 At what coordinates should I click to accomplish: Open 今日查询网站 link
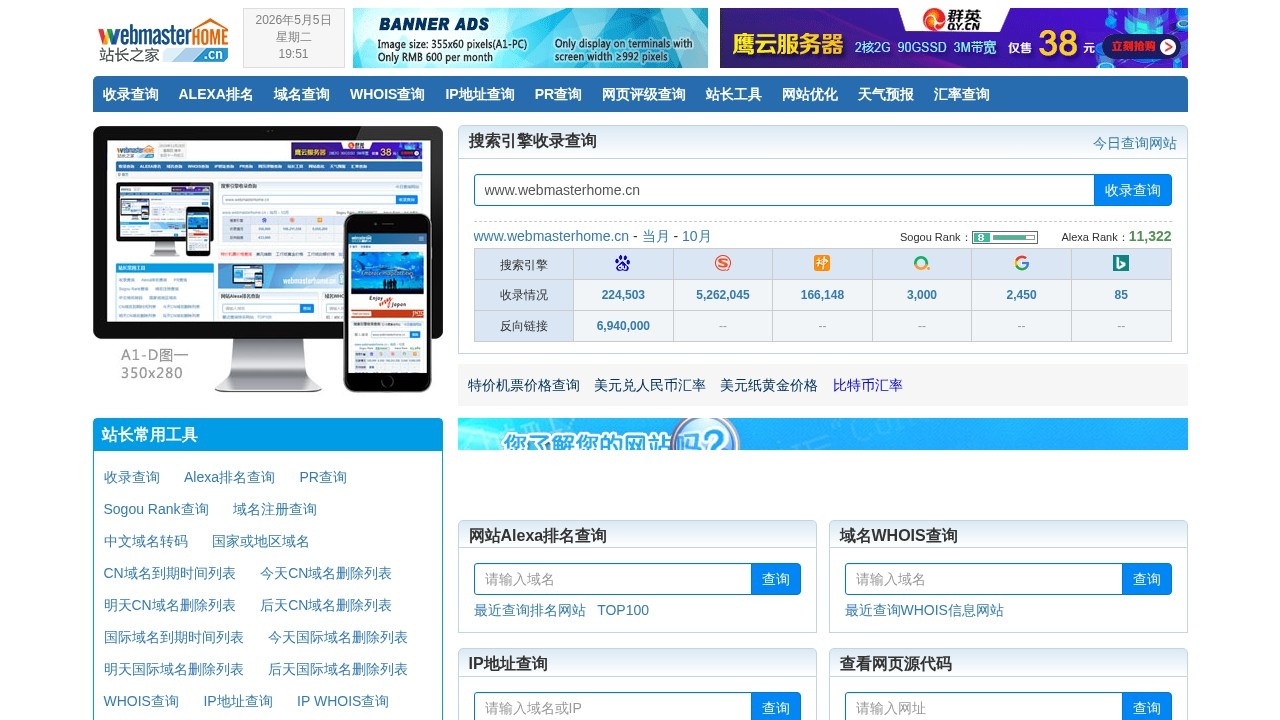point(1135,143)
